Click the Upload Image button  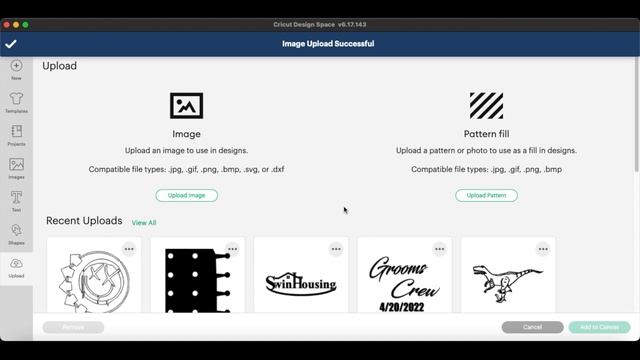(187, 196)
